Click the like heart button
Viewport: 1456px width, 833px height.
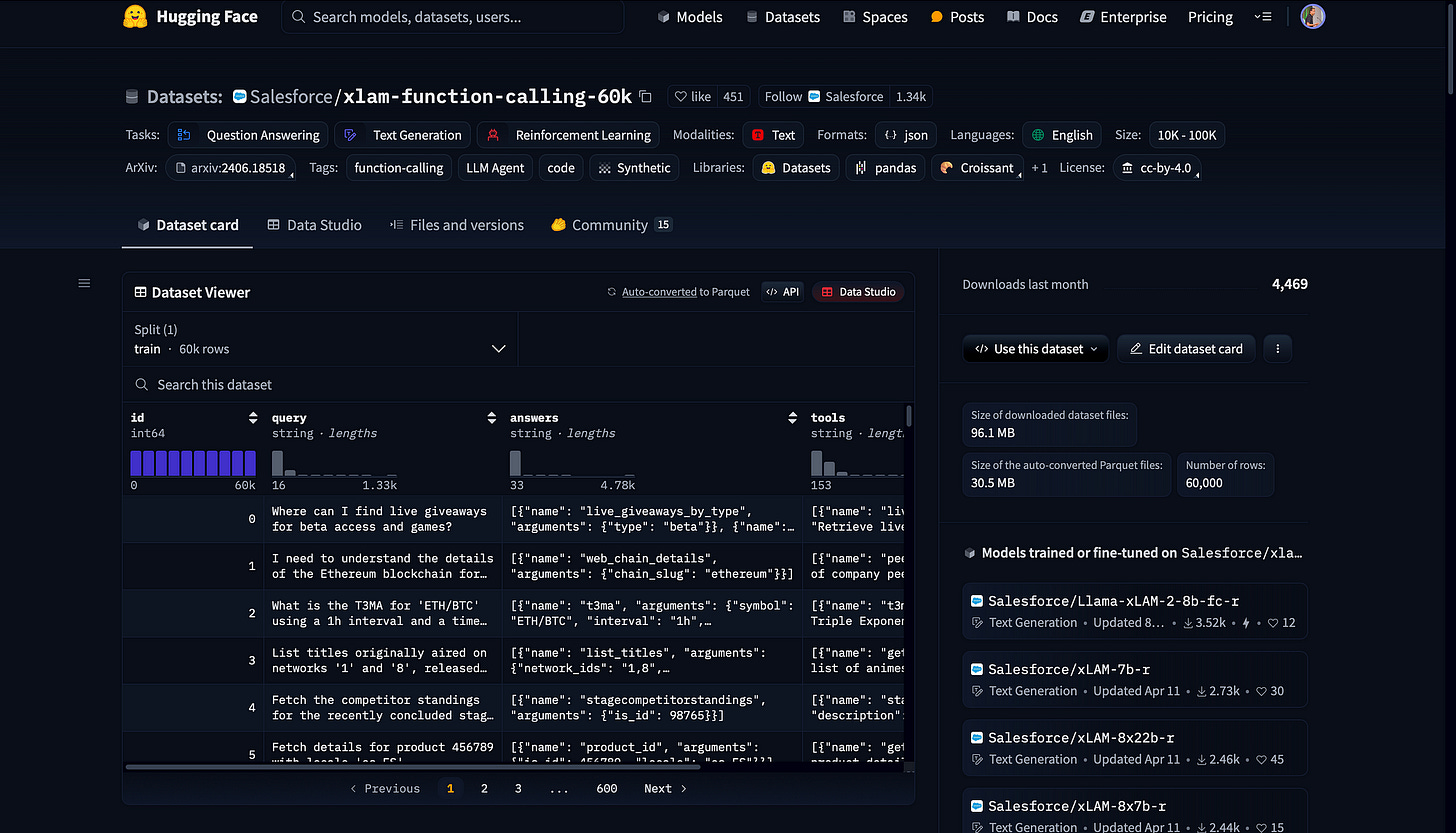(x=693, y=97)
